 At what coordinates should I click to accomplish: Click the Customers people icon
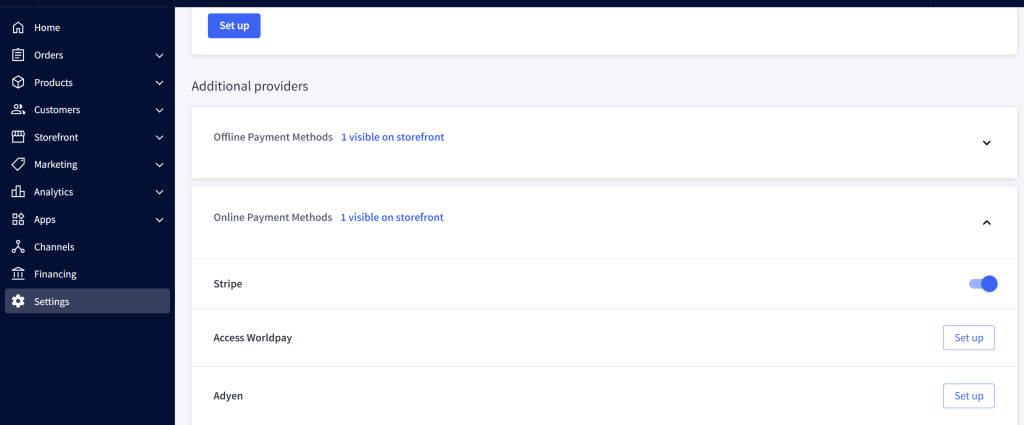click(x=18, y=110)
